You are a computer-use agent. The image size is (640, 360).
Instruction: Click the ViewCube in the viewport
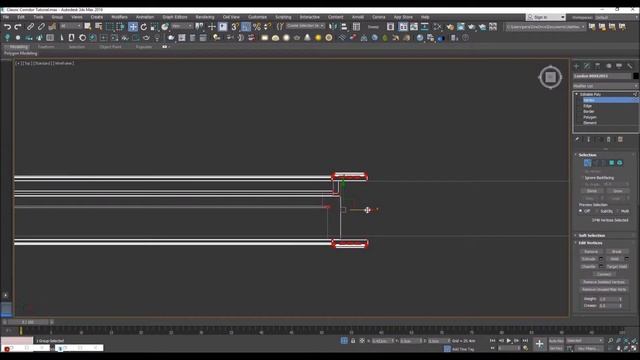pos(550,77)
